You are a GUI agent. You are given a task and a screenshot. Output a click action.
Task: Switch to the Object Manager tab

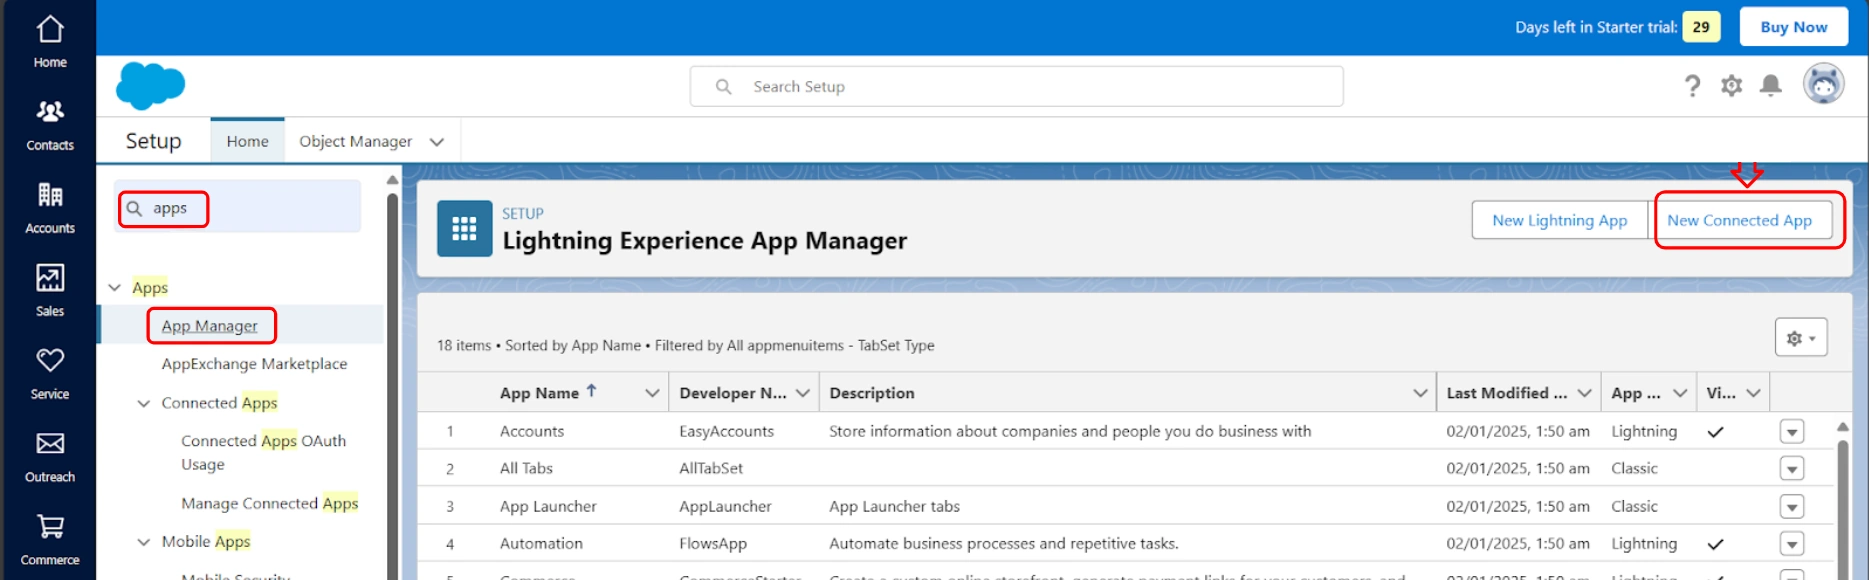click(355, 141)
